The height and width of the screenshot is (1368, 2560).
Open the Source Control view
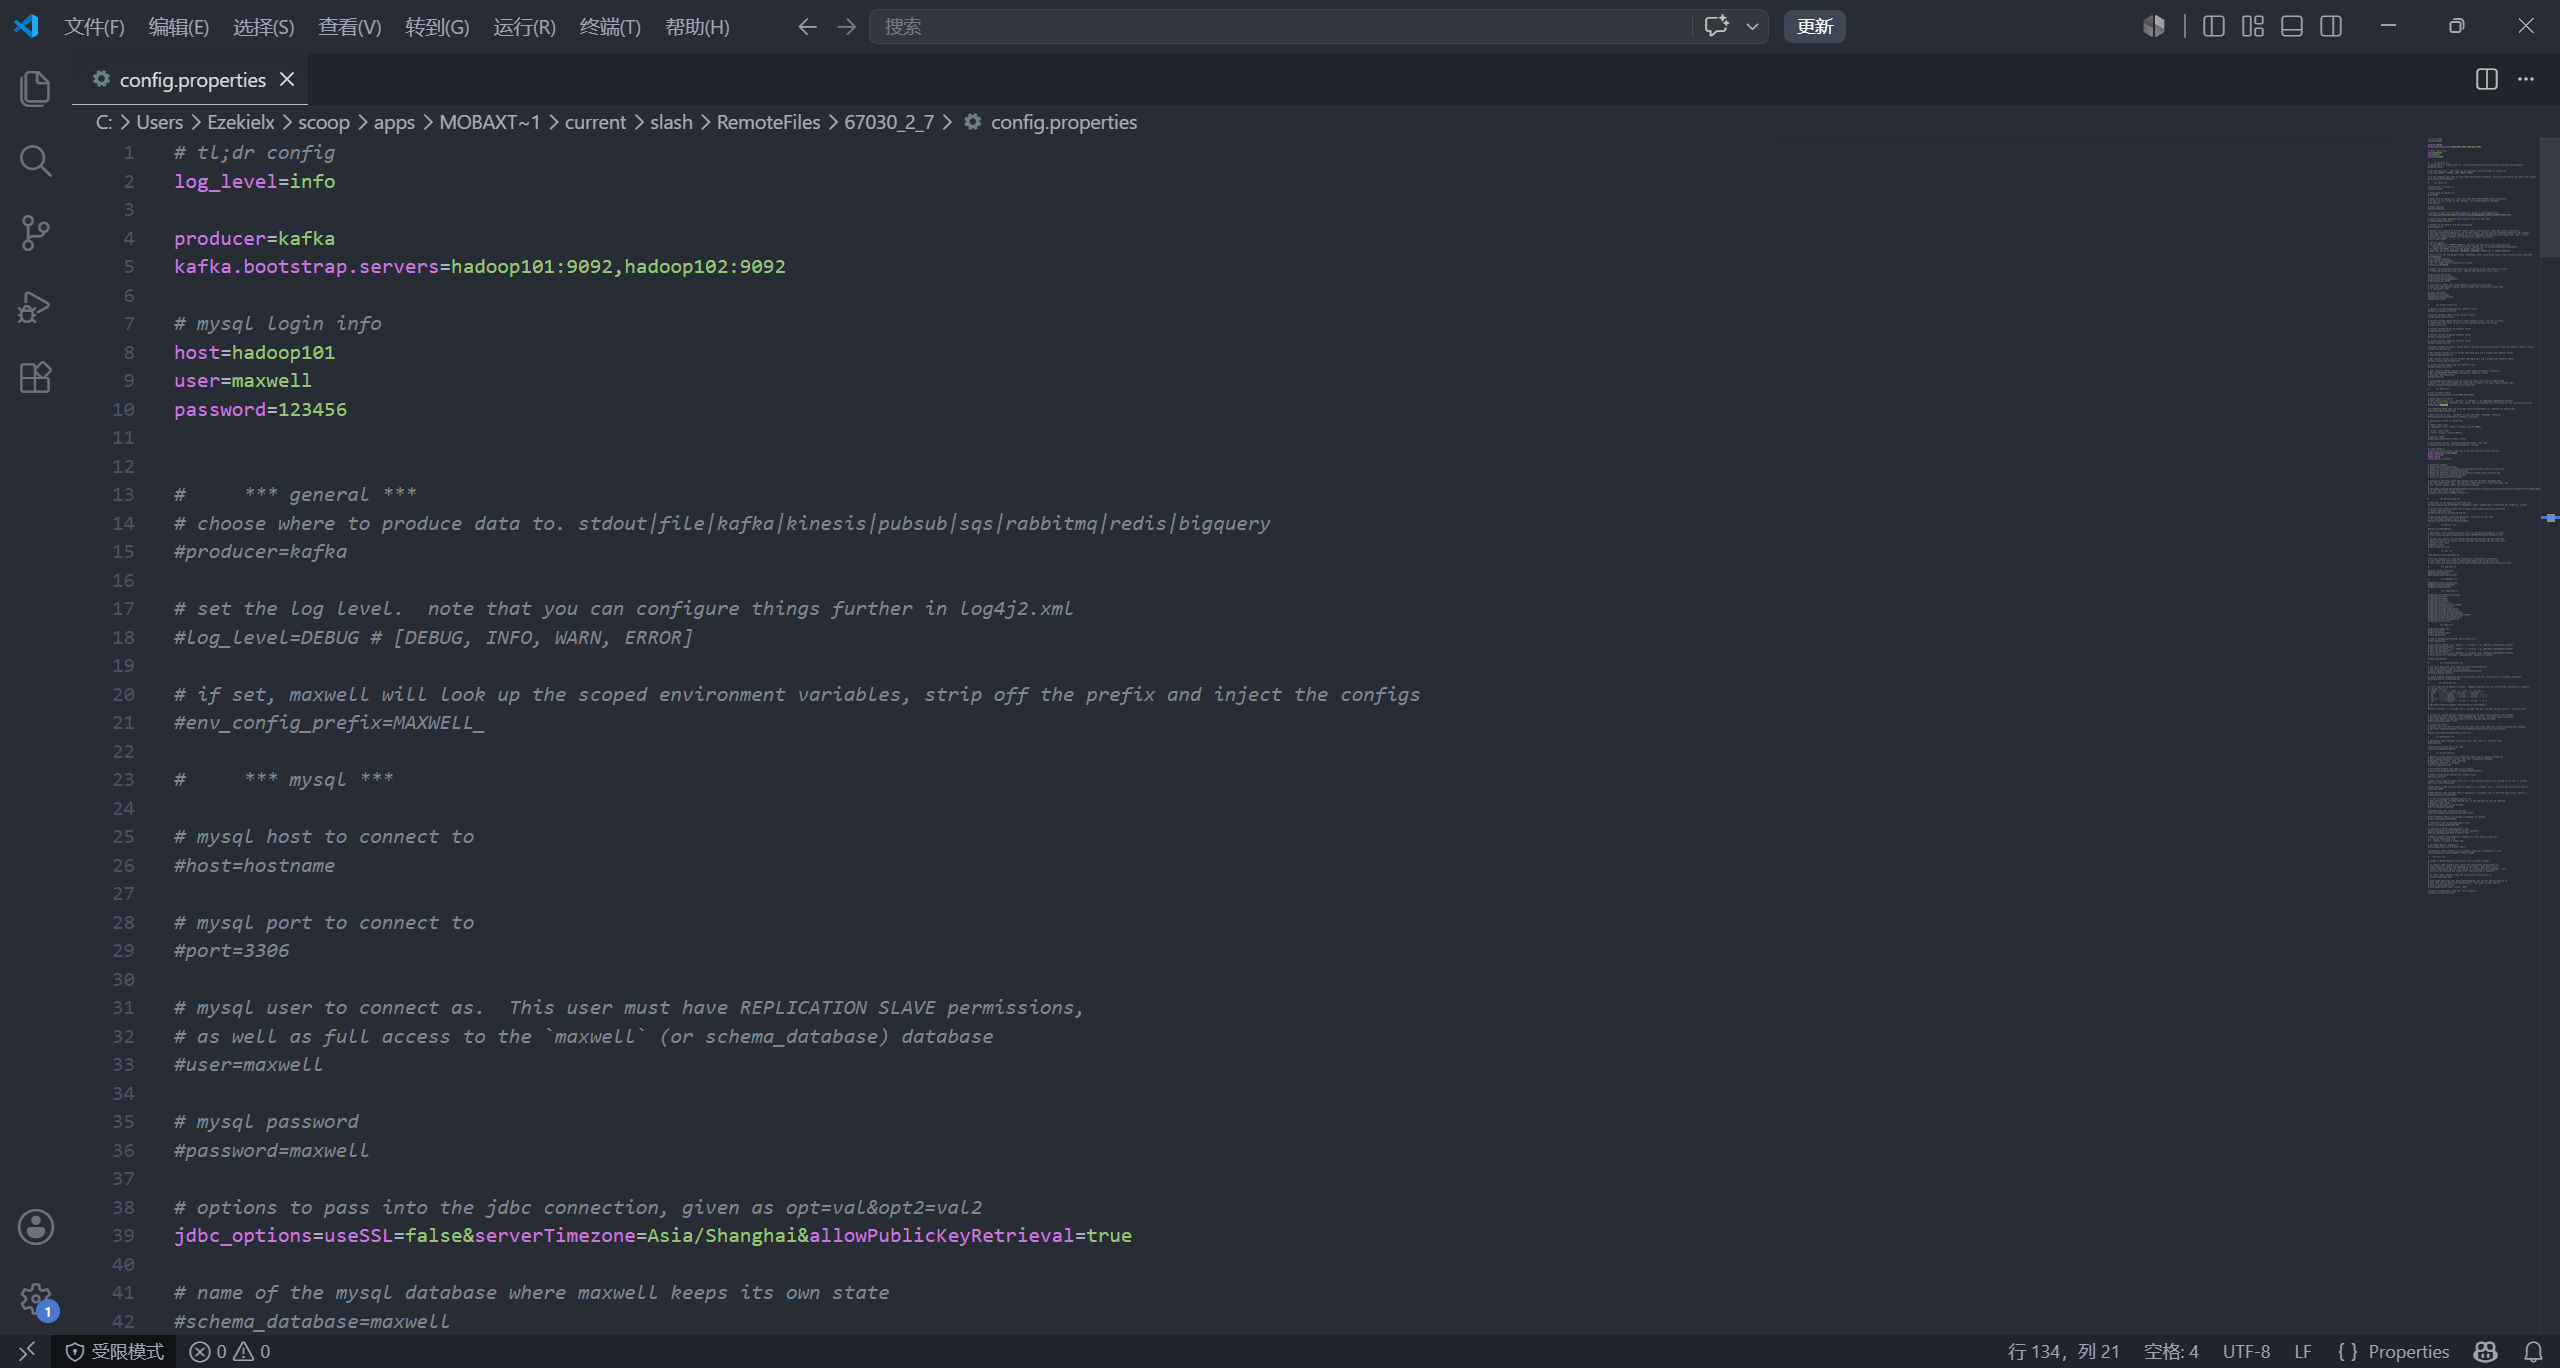click(35, 233)
